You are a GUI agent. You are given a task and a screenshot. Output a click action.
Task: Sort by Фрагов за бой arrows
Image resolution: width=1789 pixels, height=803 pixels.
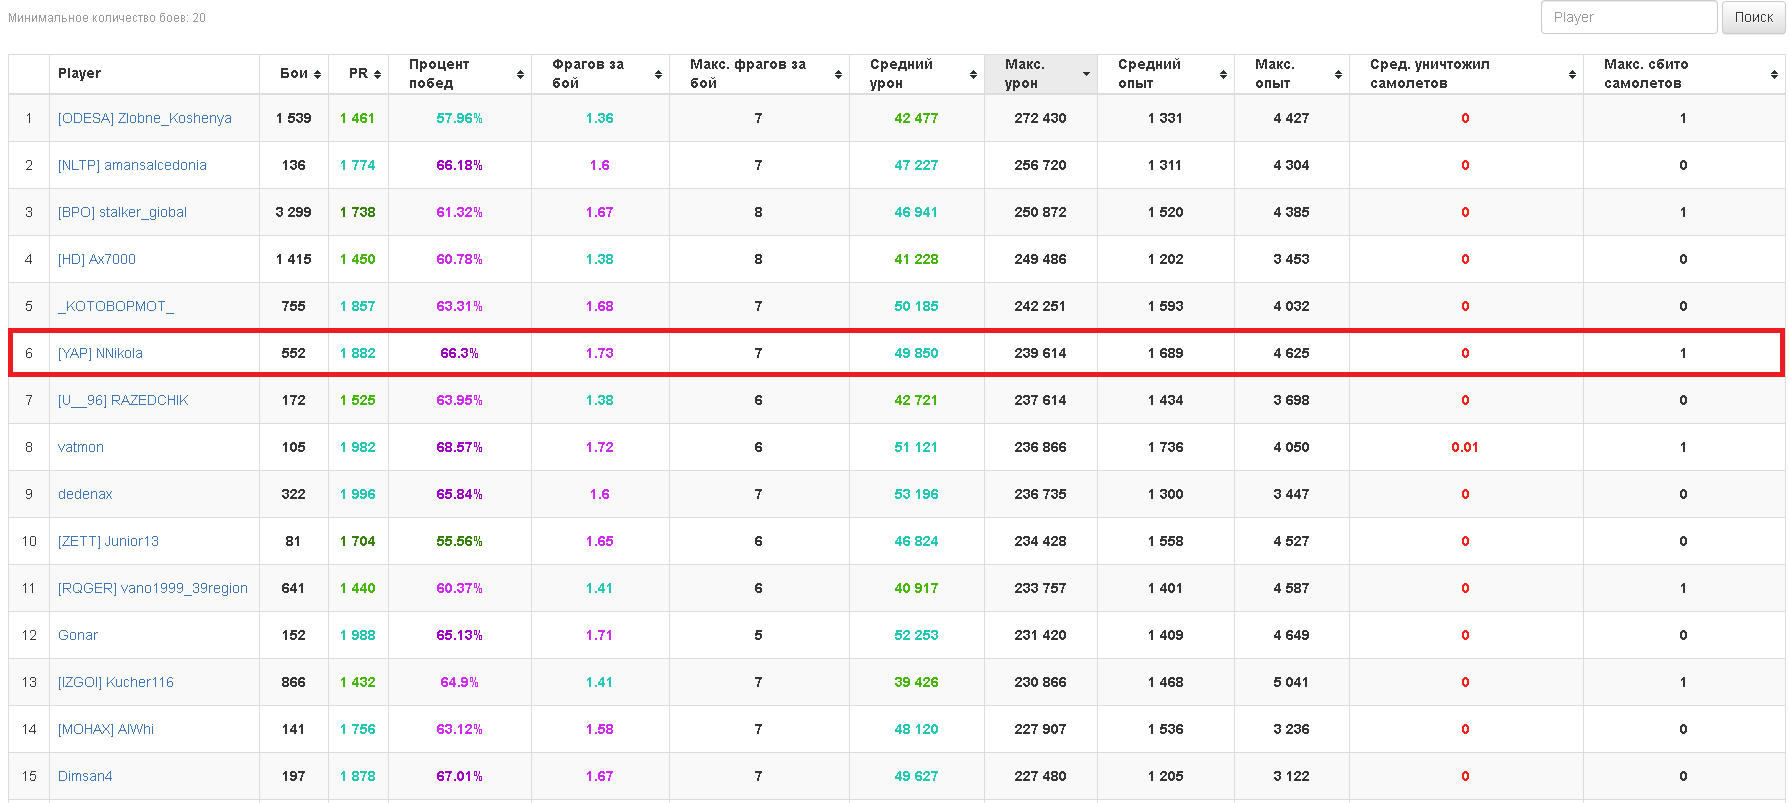click(658, 74)
